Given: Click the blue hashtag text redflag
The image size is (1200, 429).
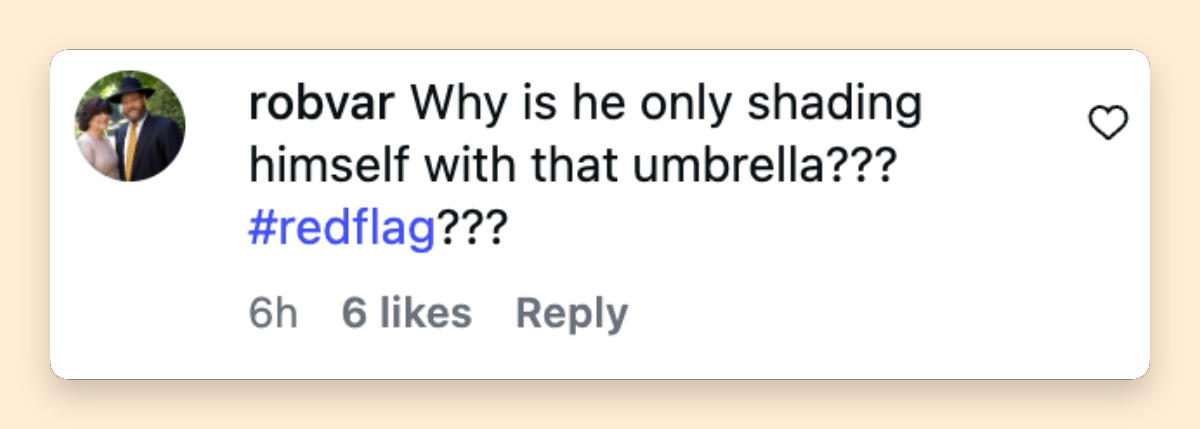Looking at the screenshot, I should coord(340,233).
